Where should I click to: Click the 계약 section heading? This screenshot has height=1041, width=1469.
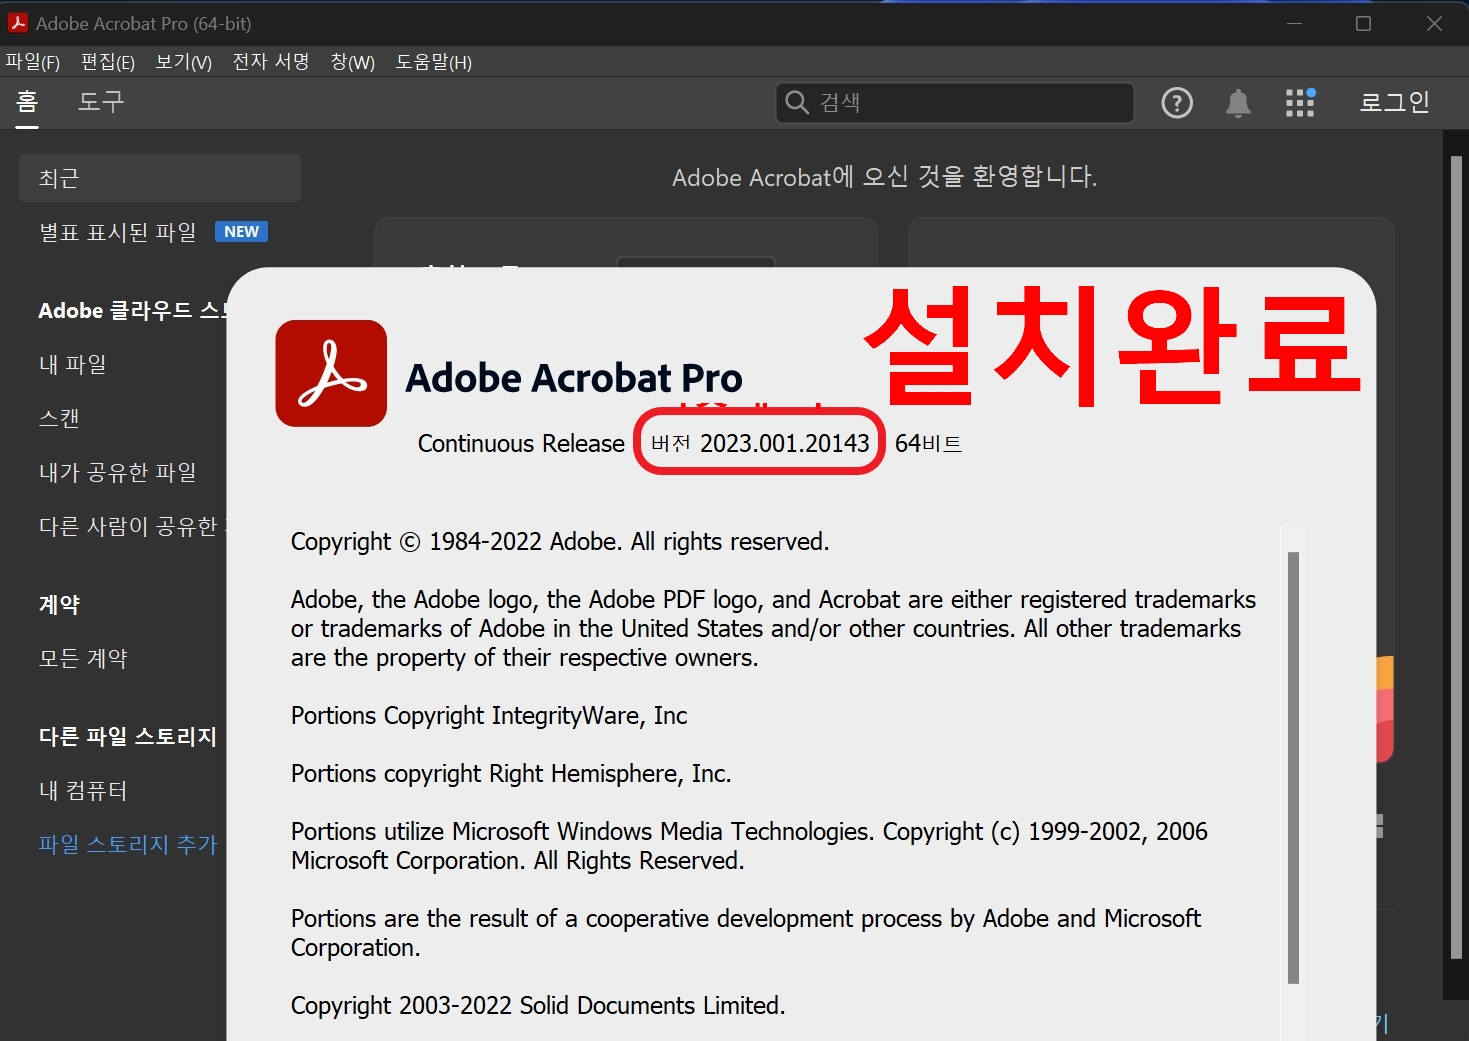pos(59,604)
